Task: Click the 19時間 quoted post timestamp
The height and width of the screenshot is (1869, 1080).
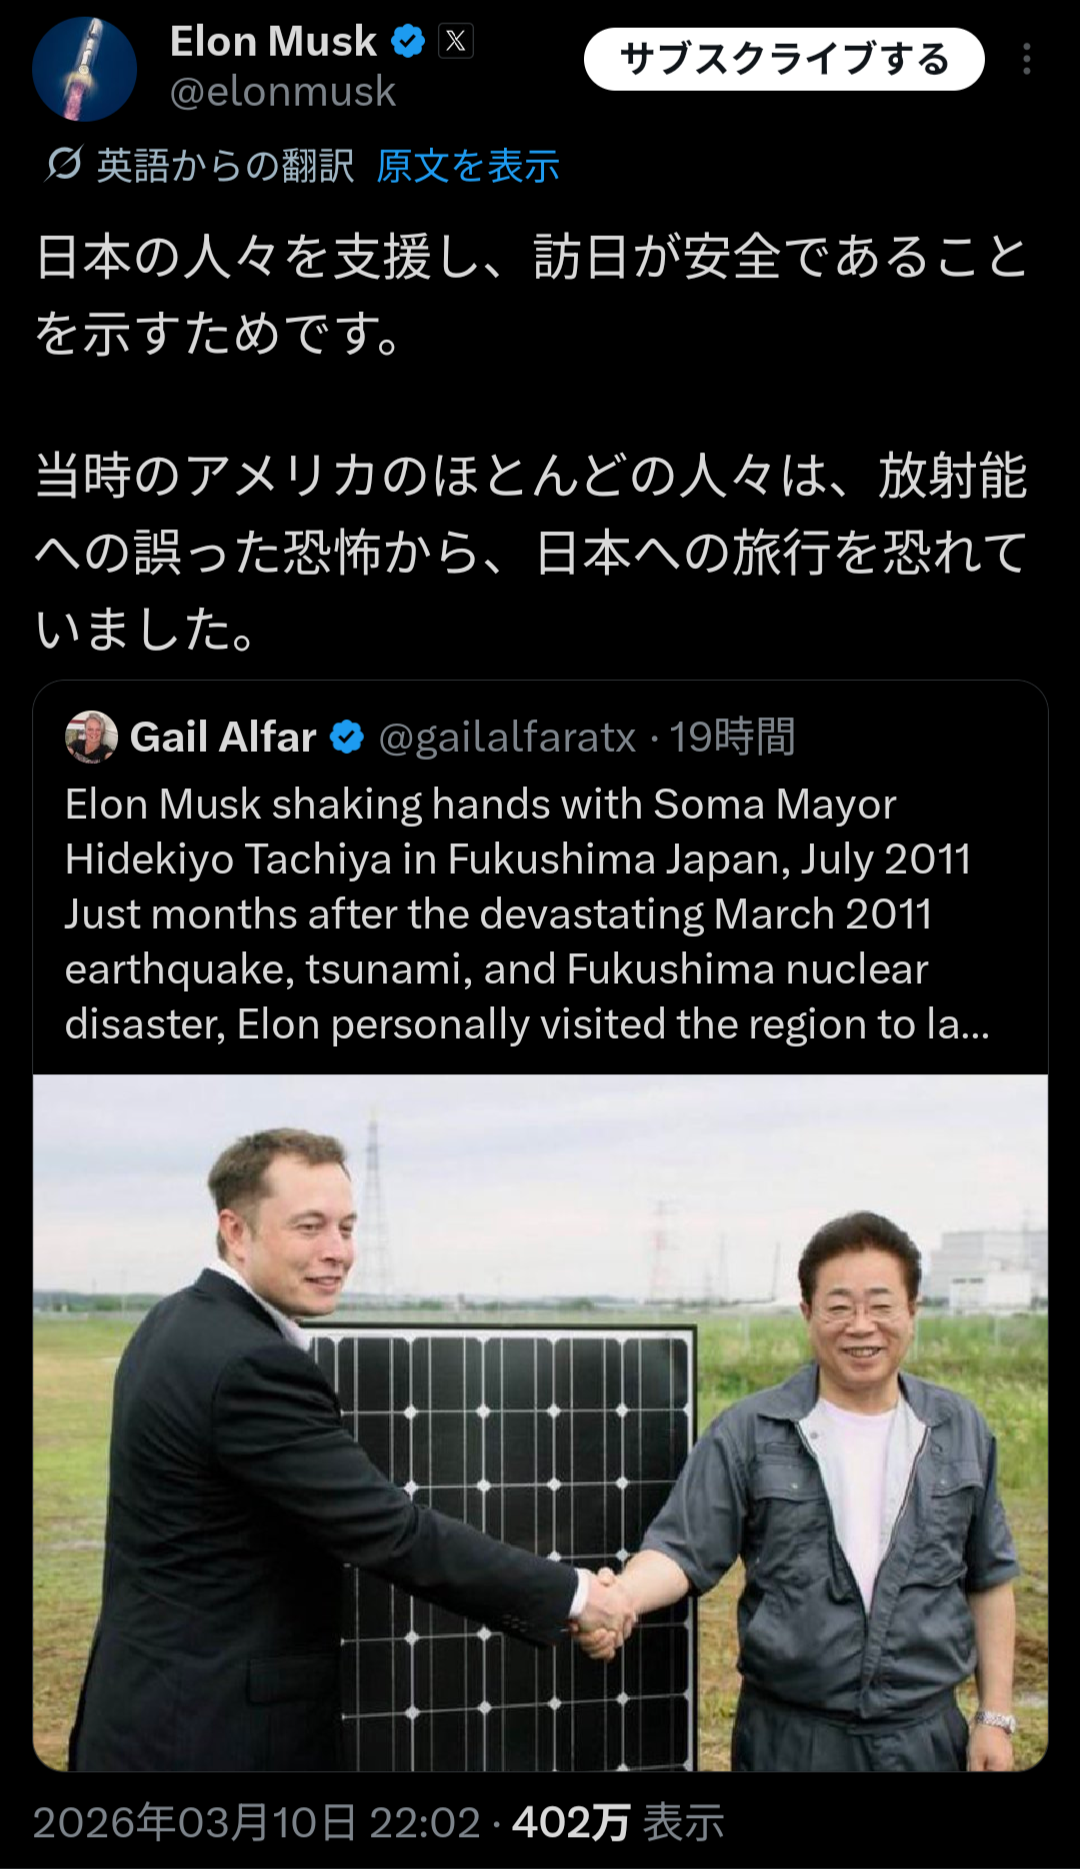Action: pyautogui.click(x=732, y=737)
